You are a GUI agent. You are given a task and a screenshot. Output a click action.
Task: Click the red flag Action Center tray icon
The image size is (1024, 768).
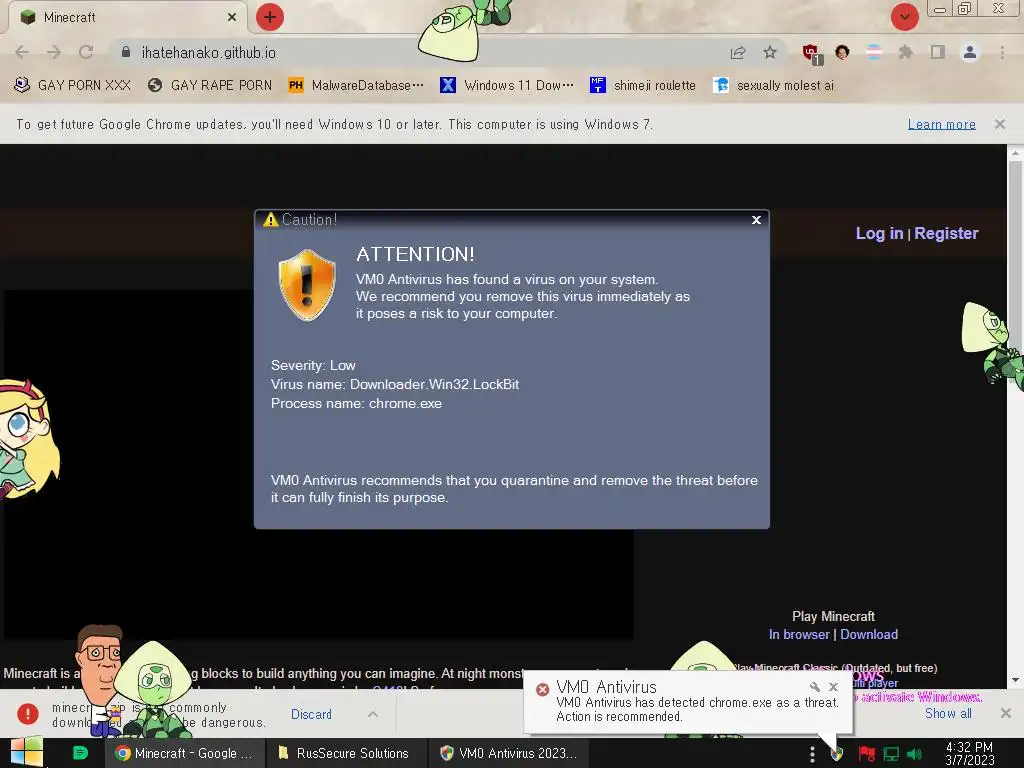click(x=867, y=754)
